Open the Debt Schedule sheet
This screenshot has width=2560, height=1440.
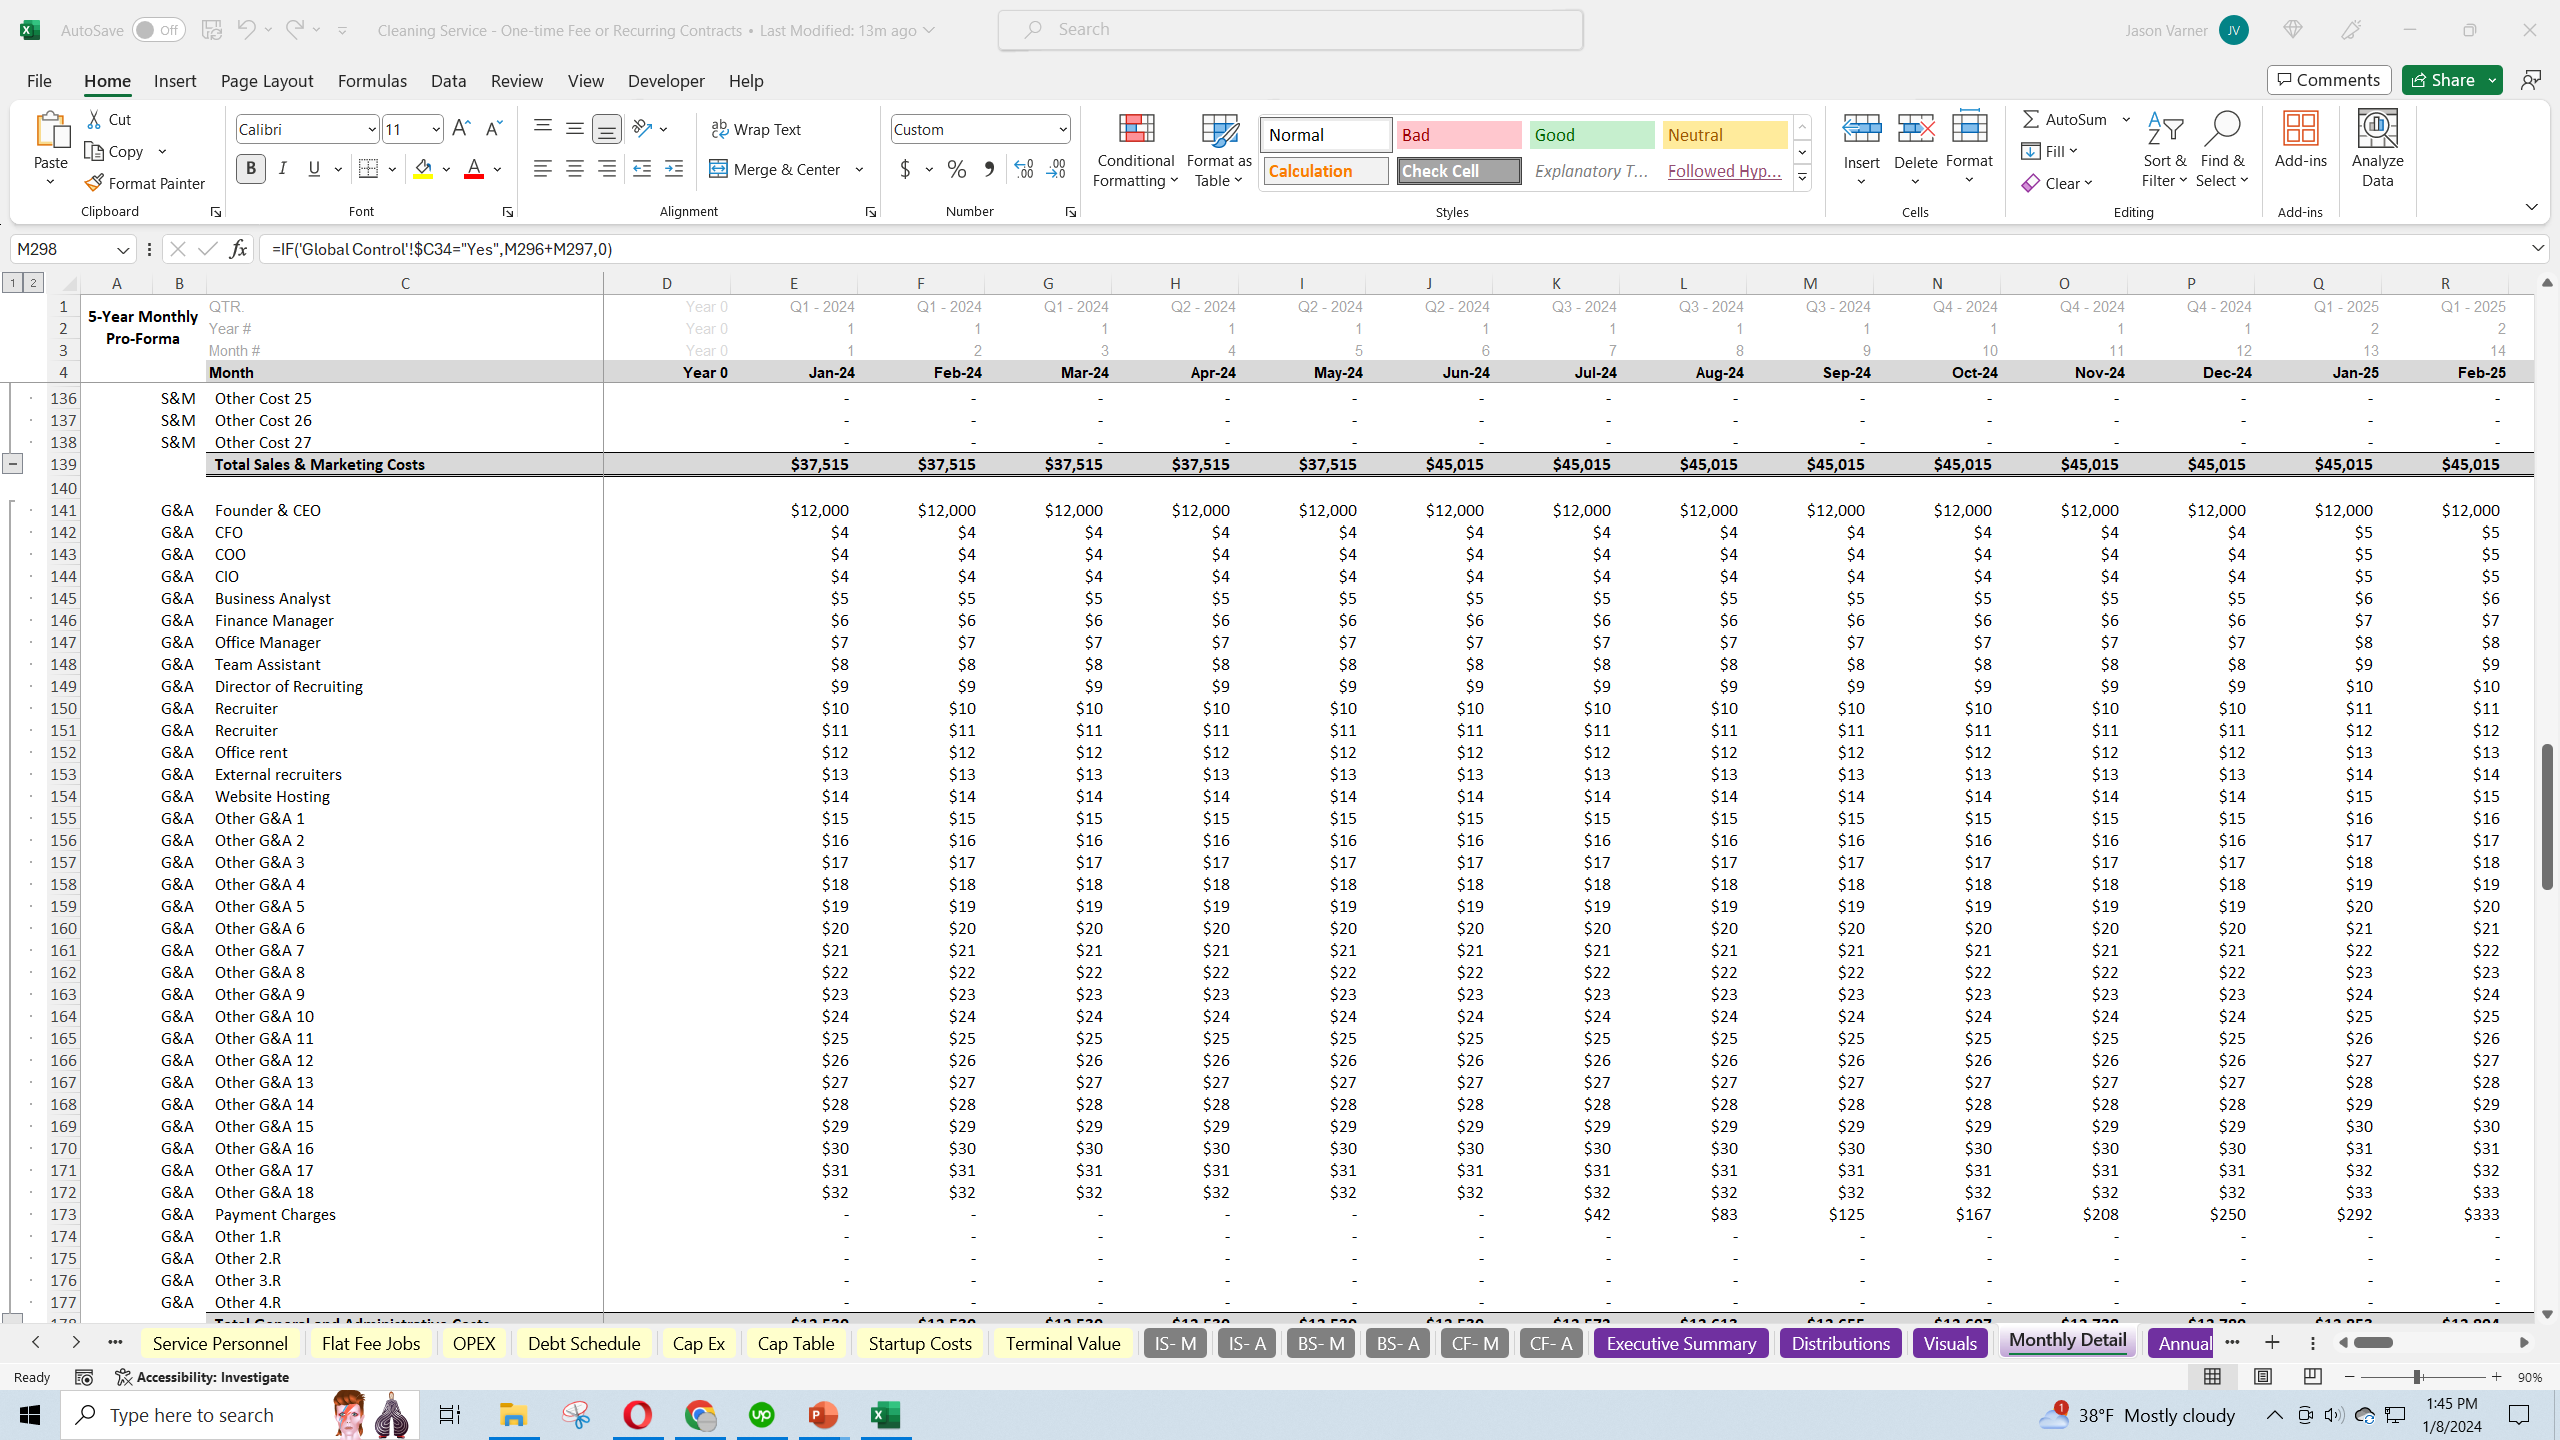tap(583, 1343)
